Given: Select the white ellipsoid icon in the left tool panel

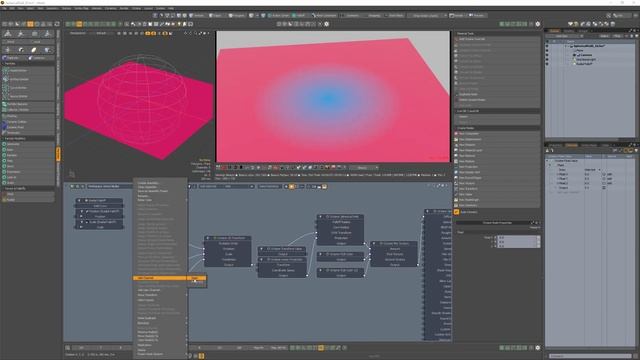Looking at the screenshot, I should [34, 50].
